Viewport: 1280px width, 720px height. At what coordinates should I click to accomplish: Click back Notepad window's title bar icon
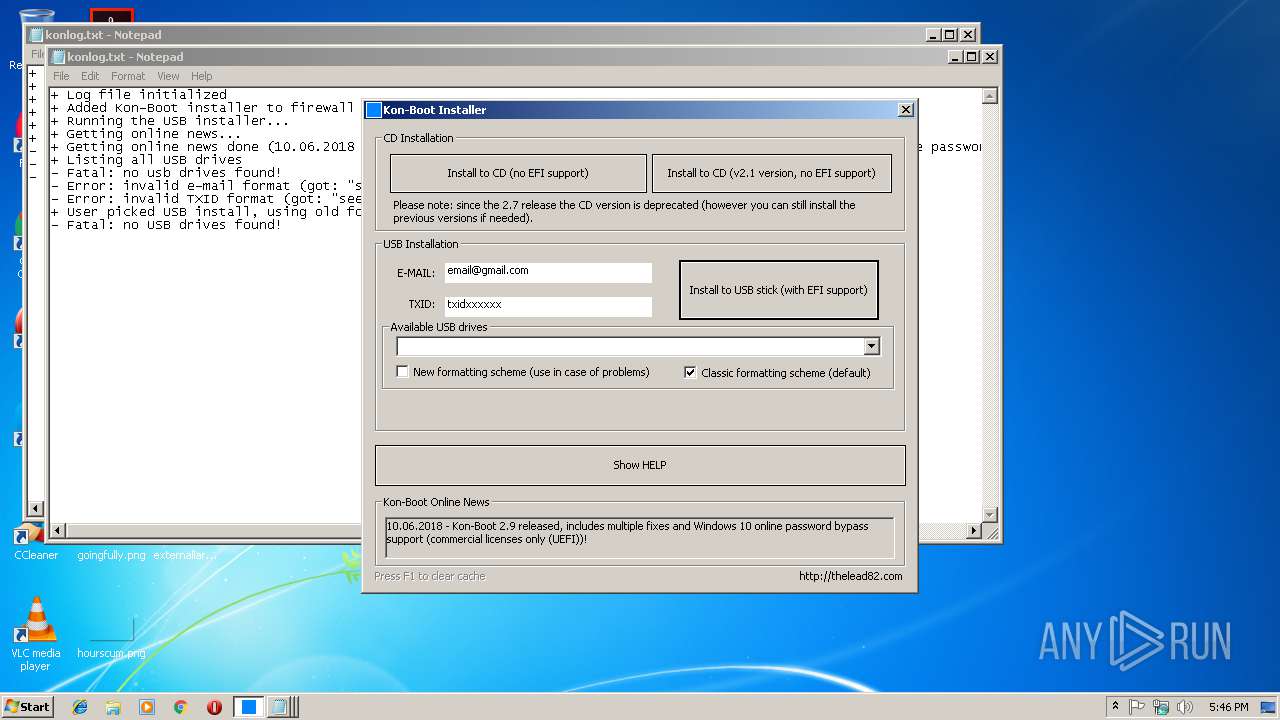pos(37,35)
